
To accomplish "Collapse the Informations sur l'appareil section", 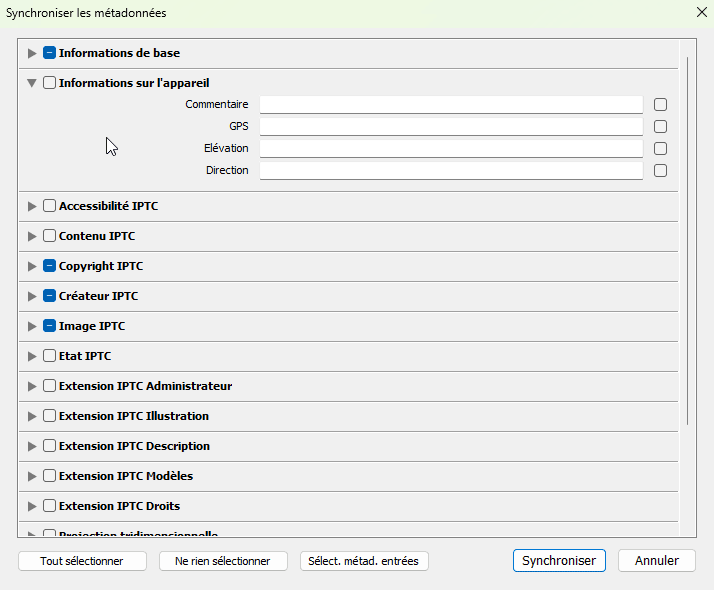I will pyautogui.click(x=32, y=83).
